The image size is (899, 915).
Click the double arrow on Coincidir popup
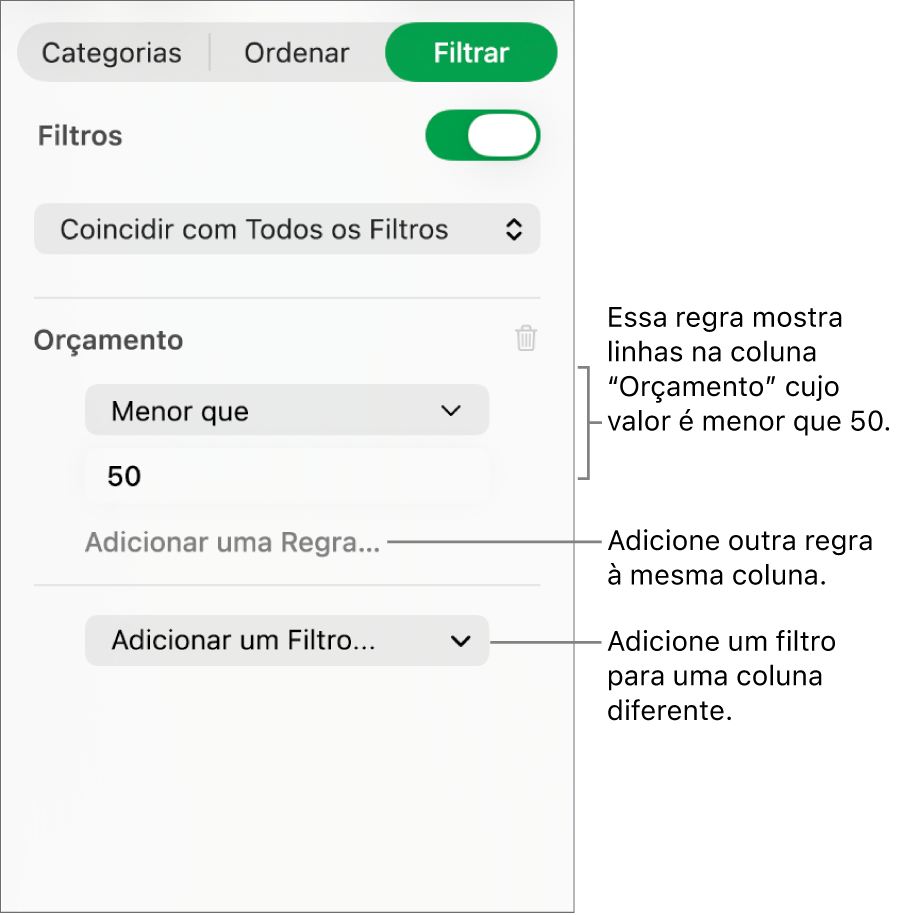(514, 229)
